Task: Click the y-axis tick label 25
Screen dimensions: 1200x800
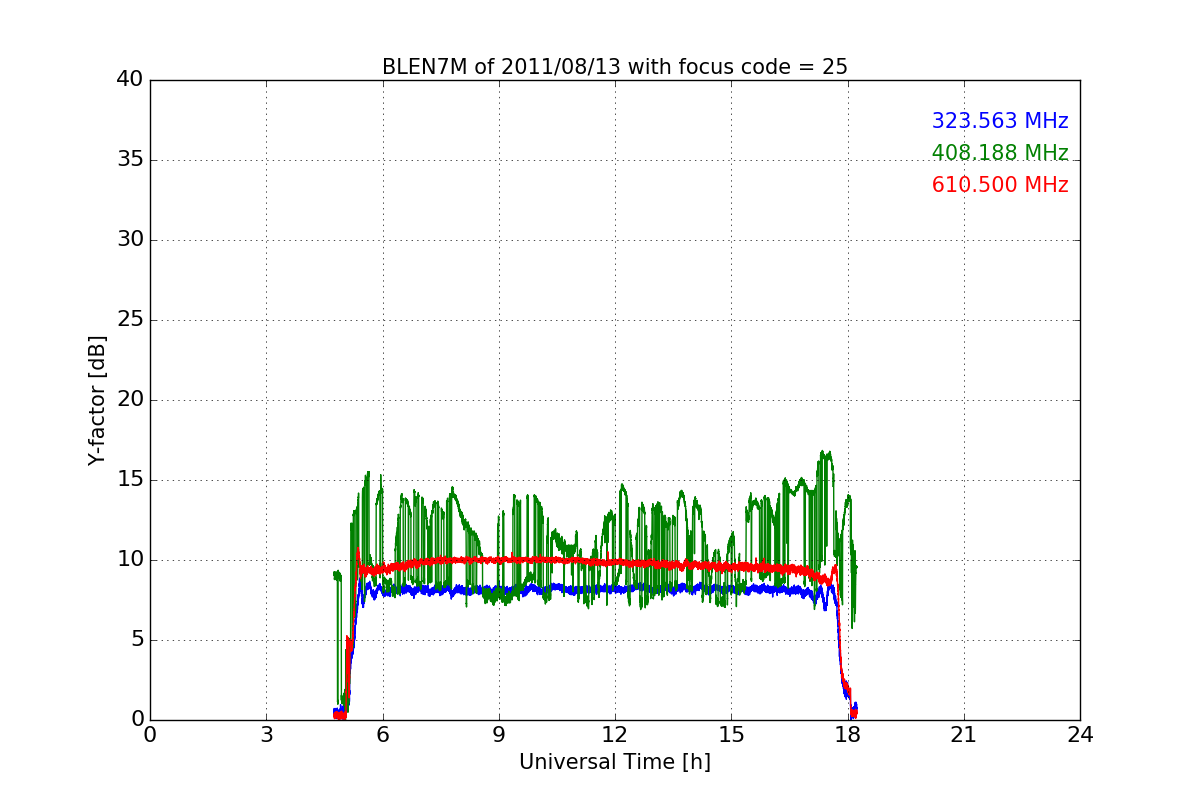Action: 130,320
